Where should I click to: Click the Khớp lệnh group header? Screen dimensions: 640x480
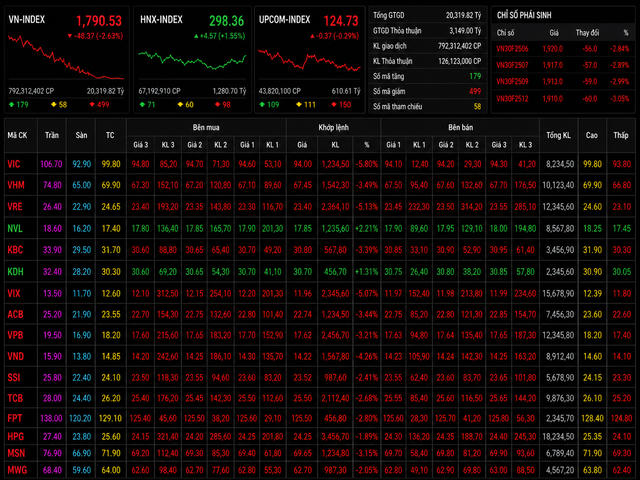(x=333, y=127)
